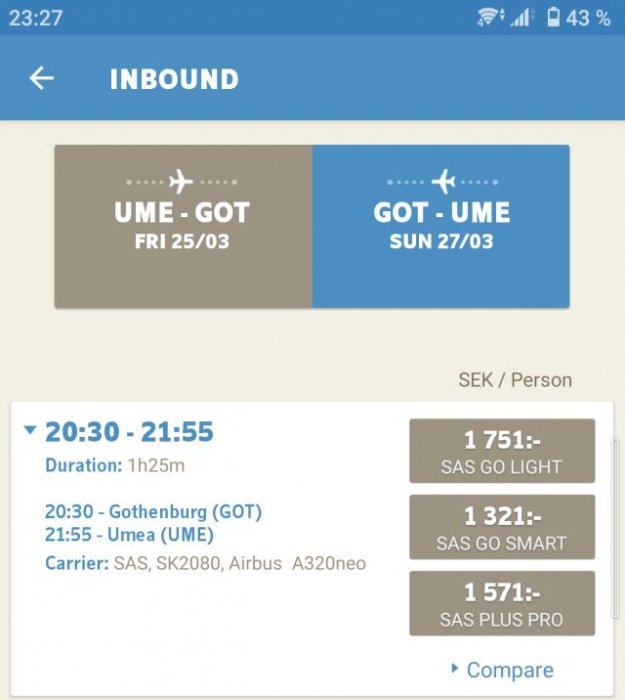
Task: Select SAS GO SMART fare 1 321:-
Action: pos(501,527)
